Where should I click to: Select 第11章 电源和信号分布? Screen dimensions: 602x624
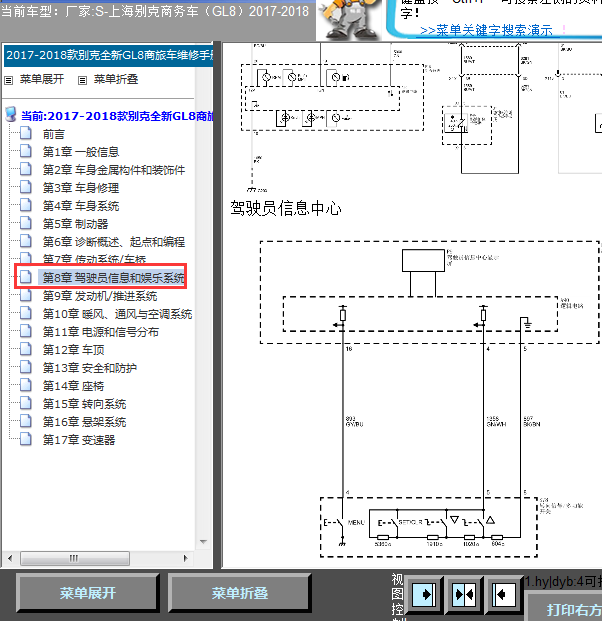click(101, 332)
